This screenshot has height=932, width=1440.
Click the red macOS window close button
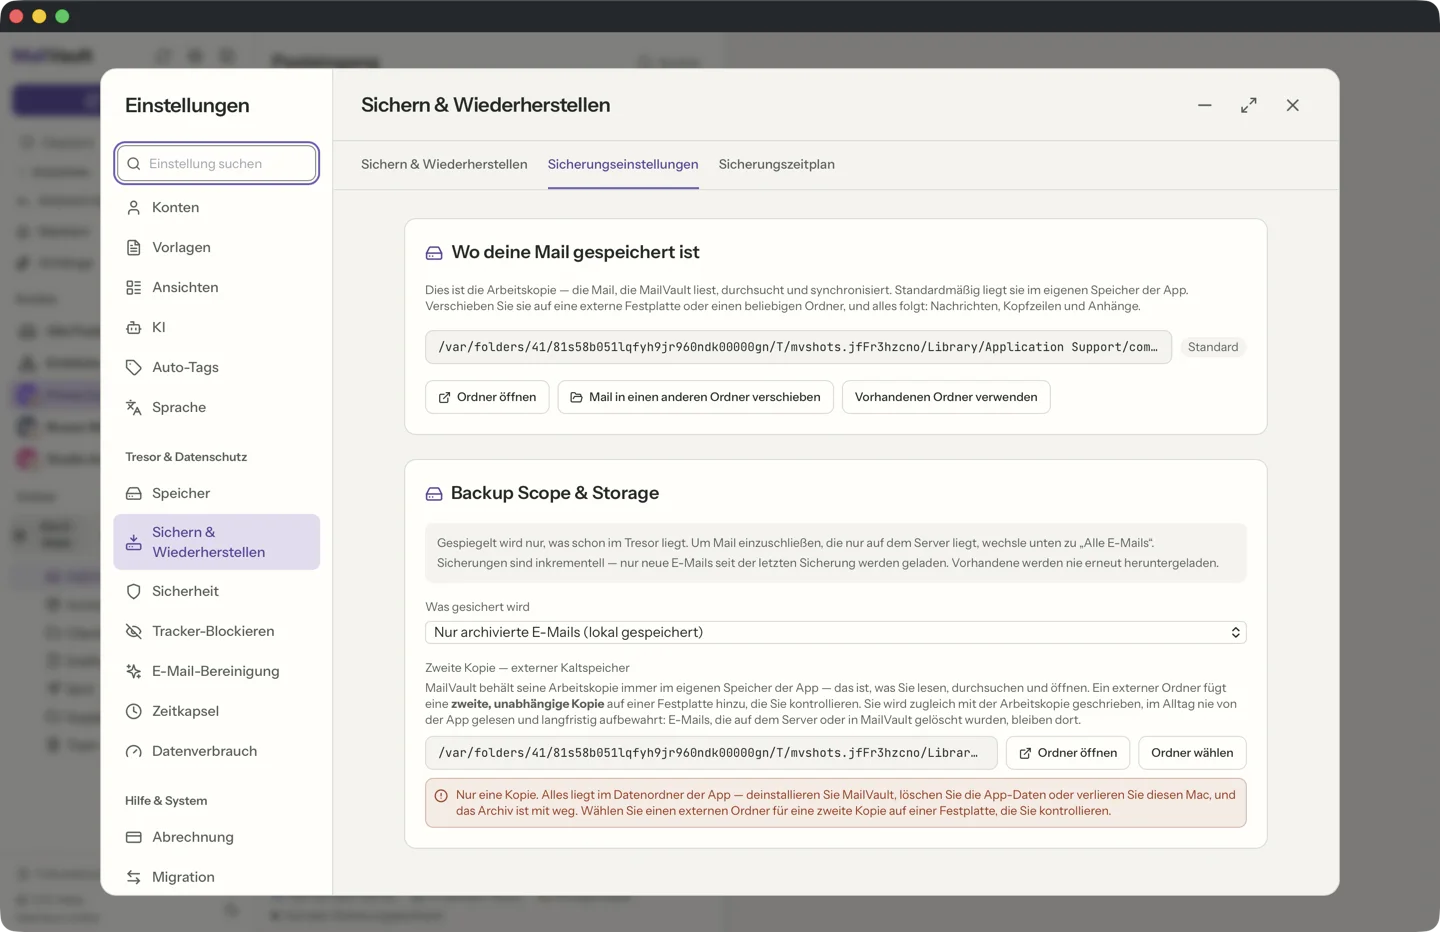click(16, 16)
